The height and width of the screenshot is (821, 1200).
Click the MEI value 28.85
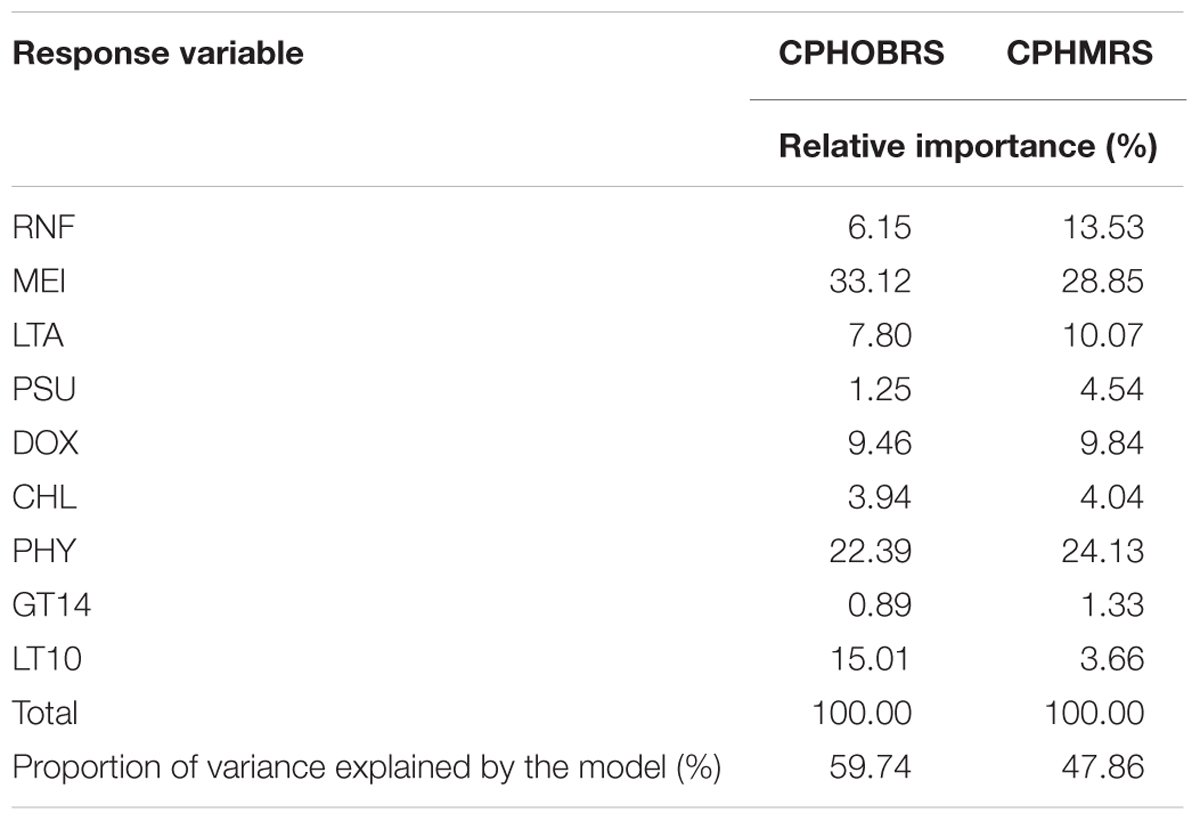click(x=1102, y=281)
